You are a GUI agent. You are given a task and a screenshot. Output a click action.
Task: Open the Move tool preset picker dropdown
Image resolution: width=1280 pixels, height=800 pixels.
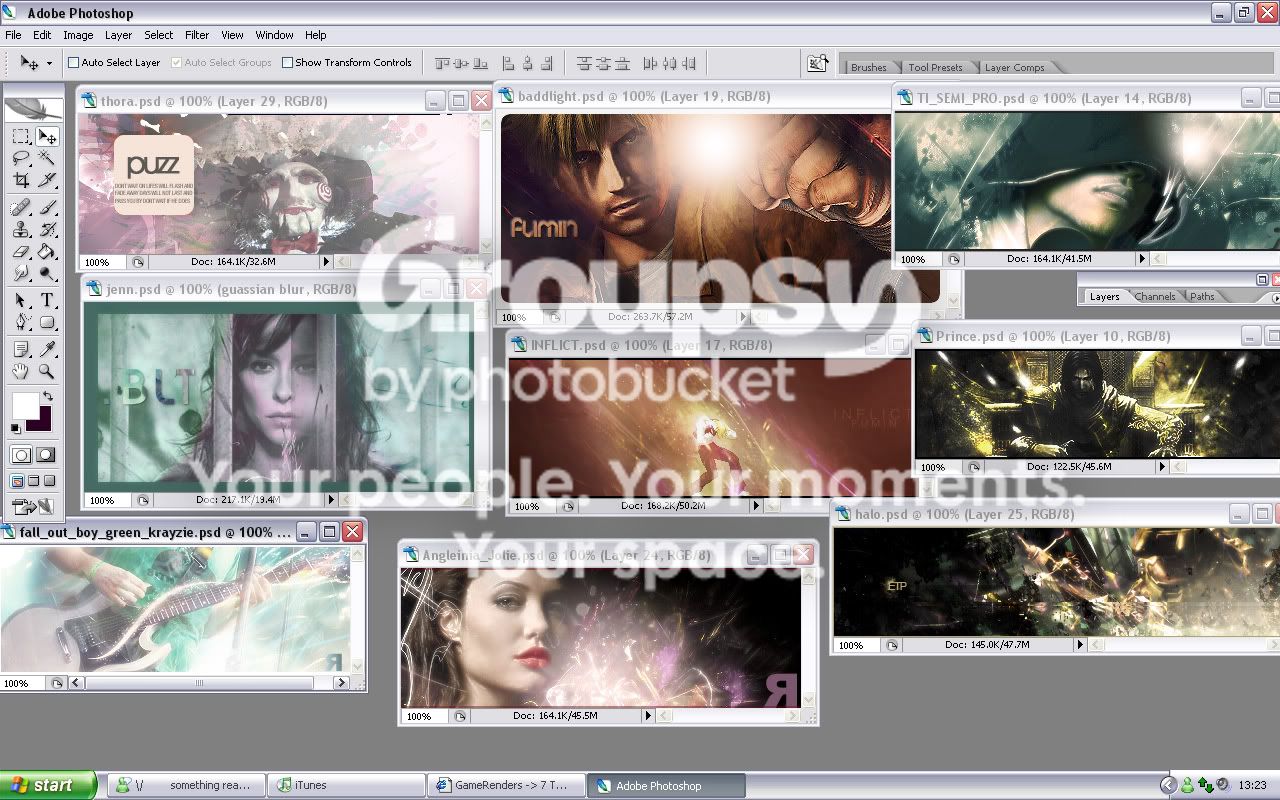tap(49, 63)
